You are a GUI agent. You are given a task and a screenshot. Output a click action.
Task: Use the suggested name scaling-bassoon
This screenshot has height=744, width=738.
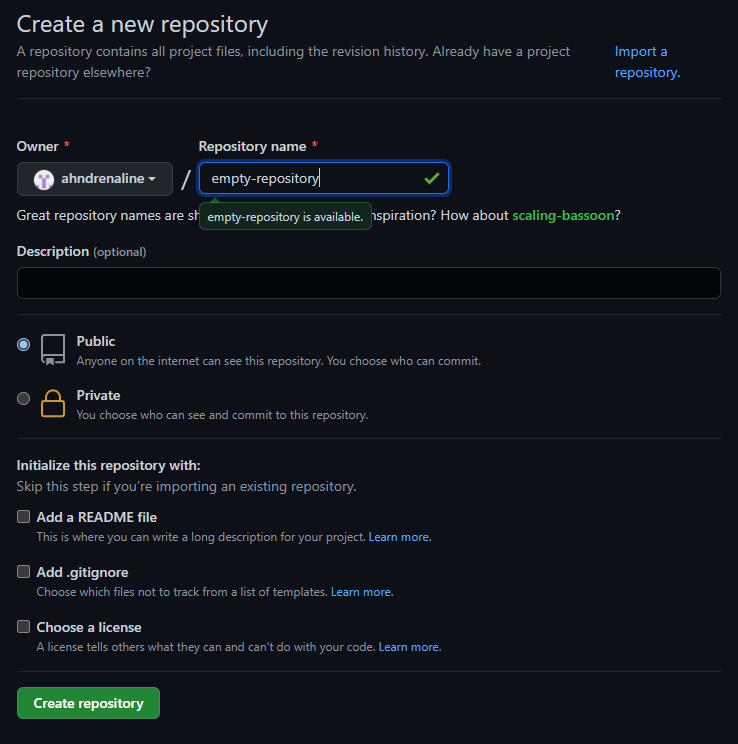pos(563,215)
